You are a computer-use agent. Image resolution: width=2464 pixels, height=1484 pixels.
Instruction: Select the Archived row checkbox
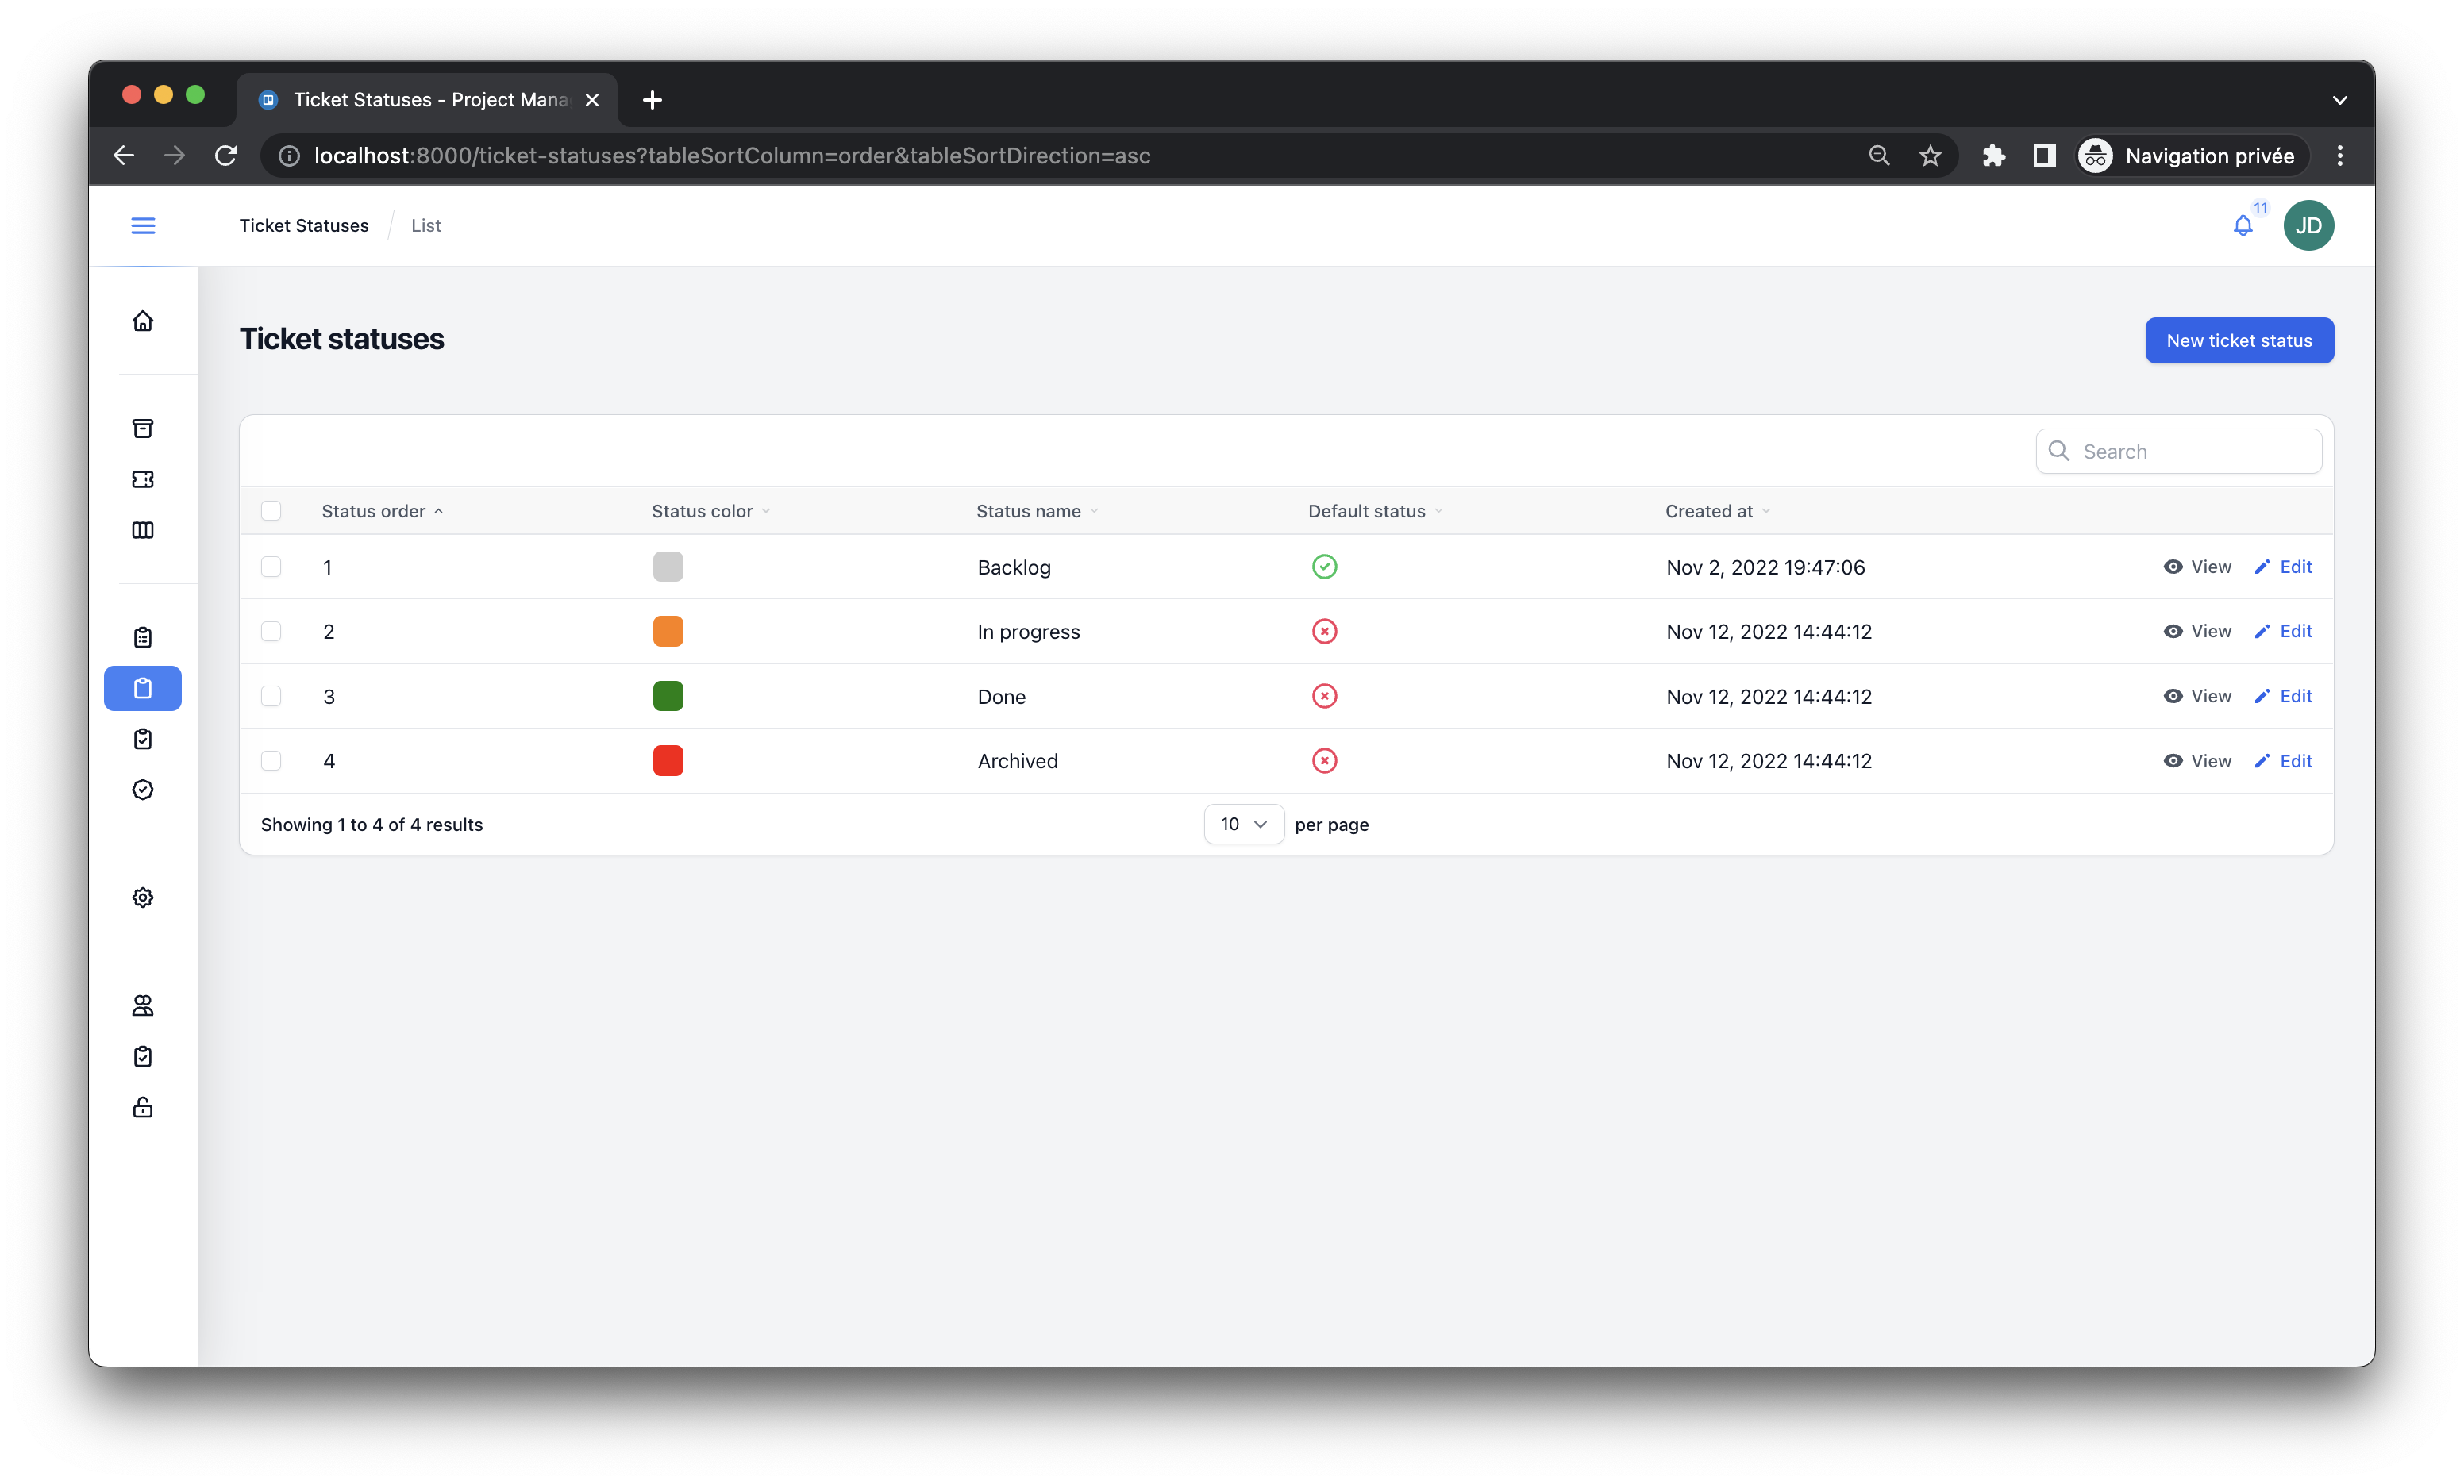click(x=271, y=761)
